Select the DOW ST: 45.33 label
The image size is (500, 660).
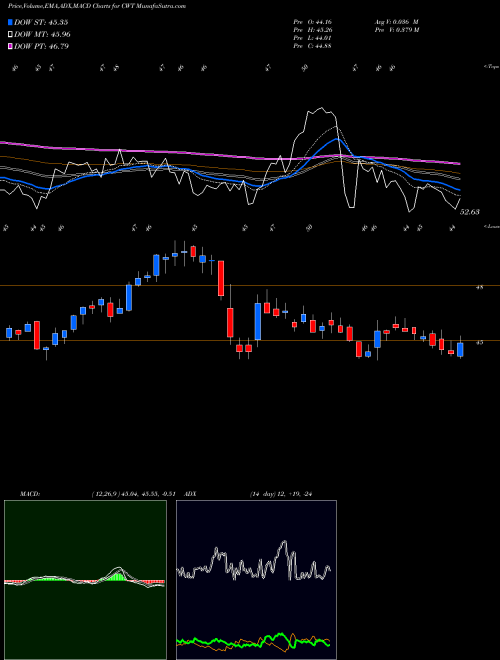pyautogui.click(x=41, y=22)
